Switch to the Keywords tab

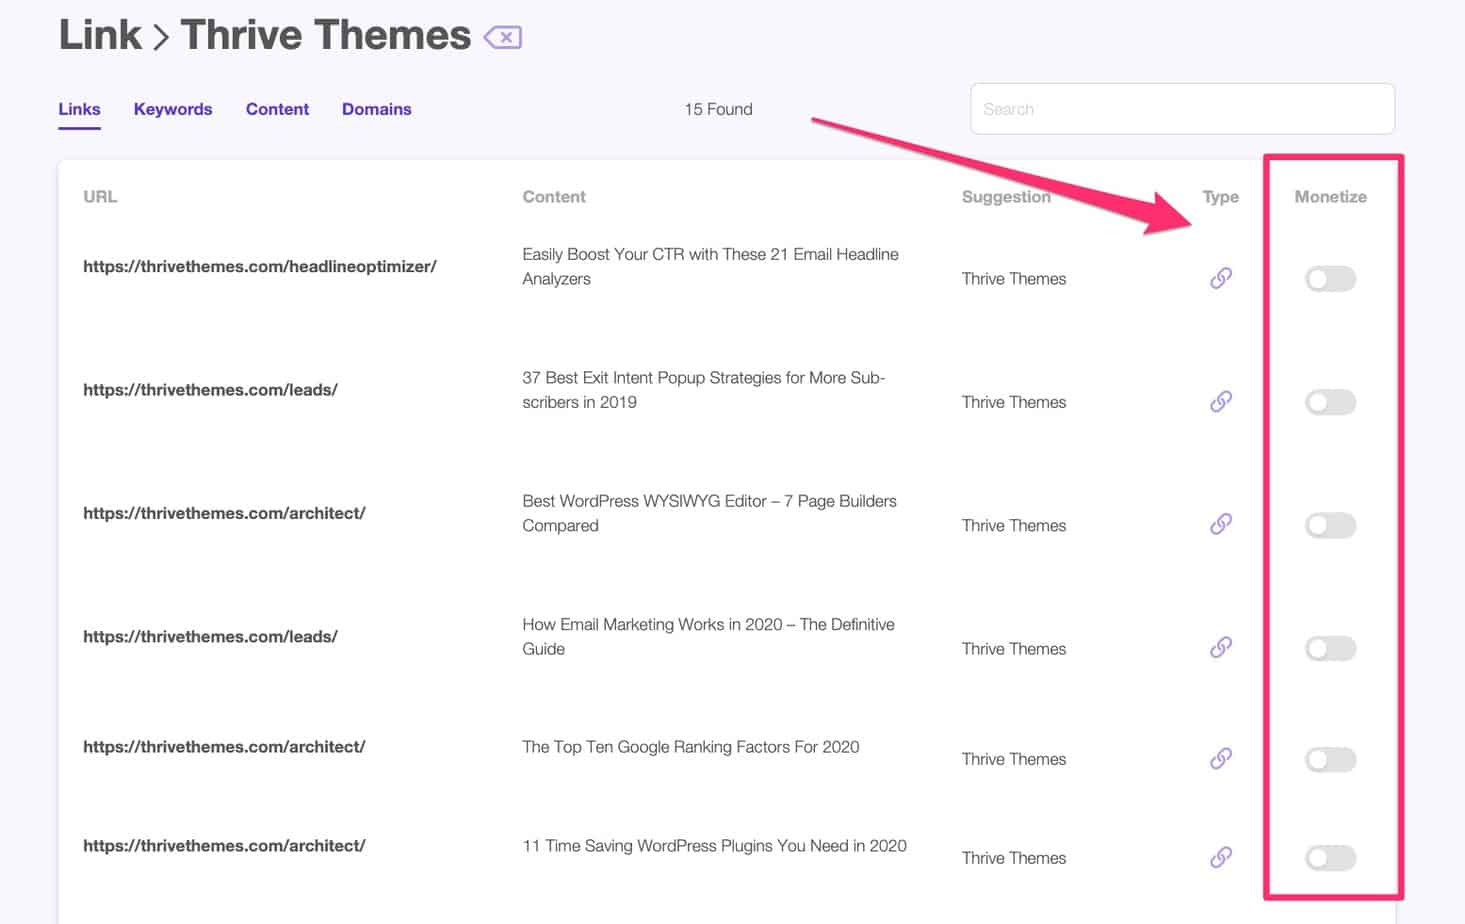tap(173, 109)
